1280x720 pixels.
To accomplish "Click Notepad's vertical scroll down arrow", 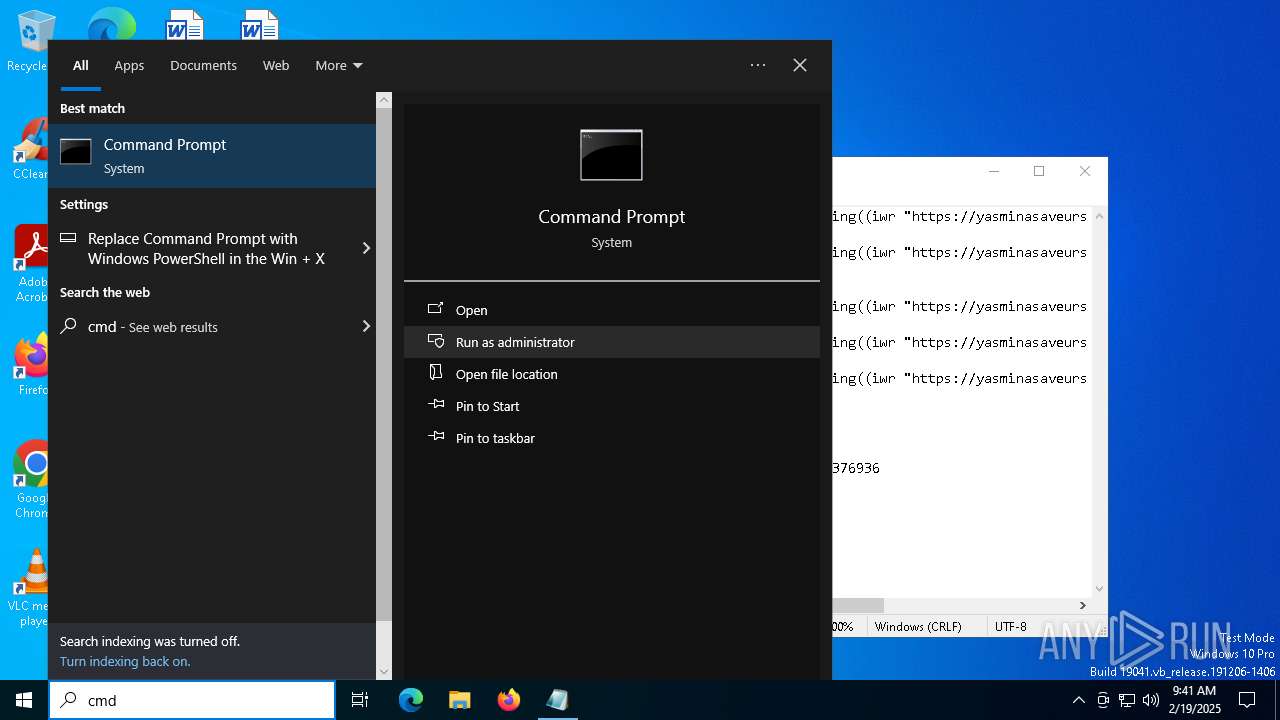I will pyautogui.click(x=1100, y=589).
